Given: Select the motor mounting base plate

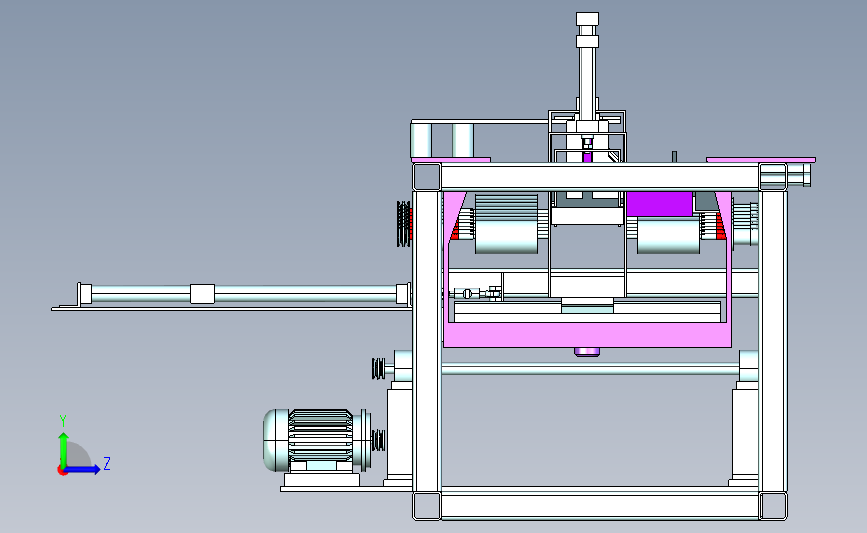Looking at the screenshot, I should 346,488.
